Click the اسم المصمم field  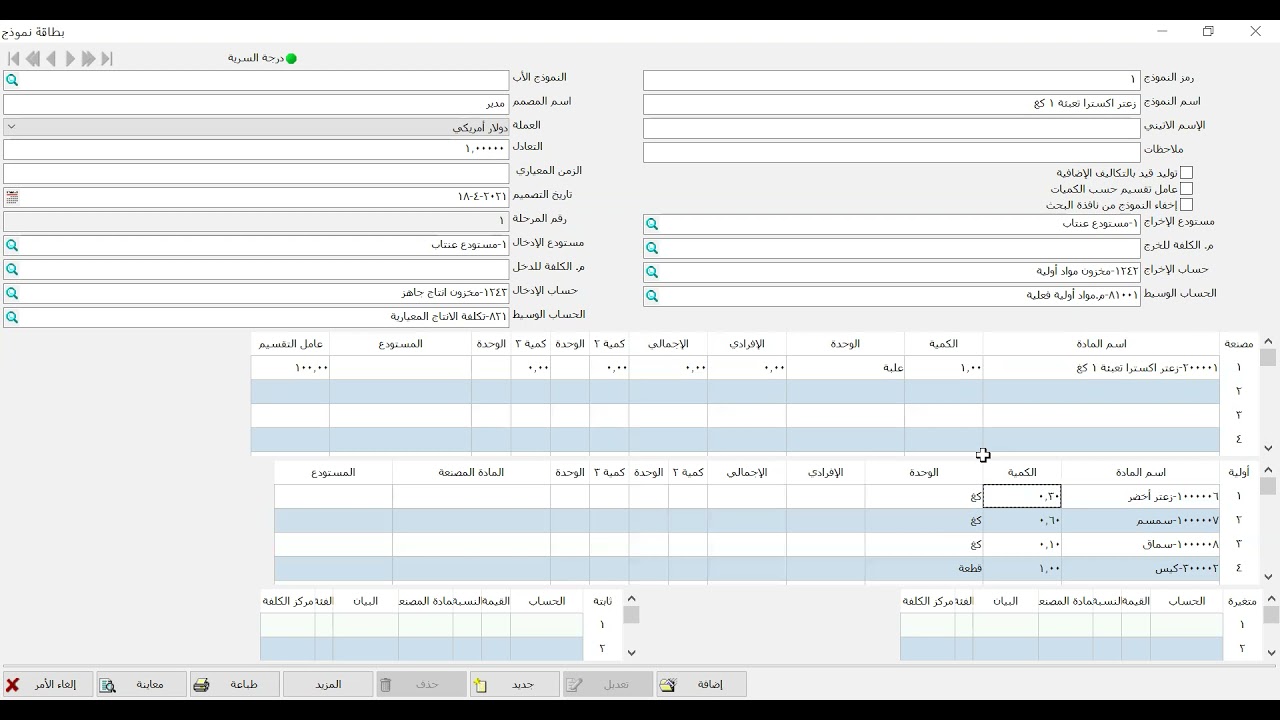click(256, 104)
